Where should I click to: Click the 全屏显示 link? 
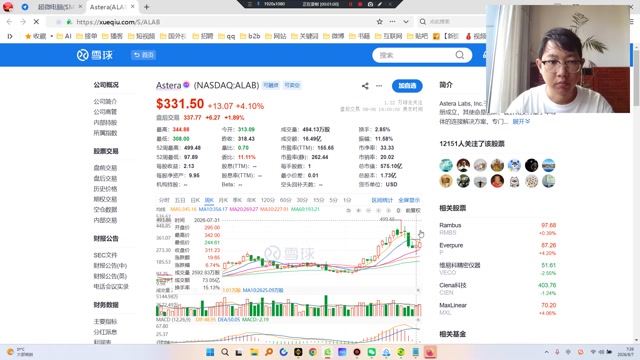pos(409,200)
